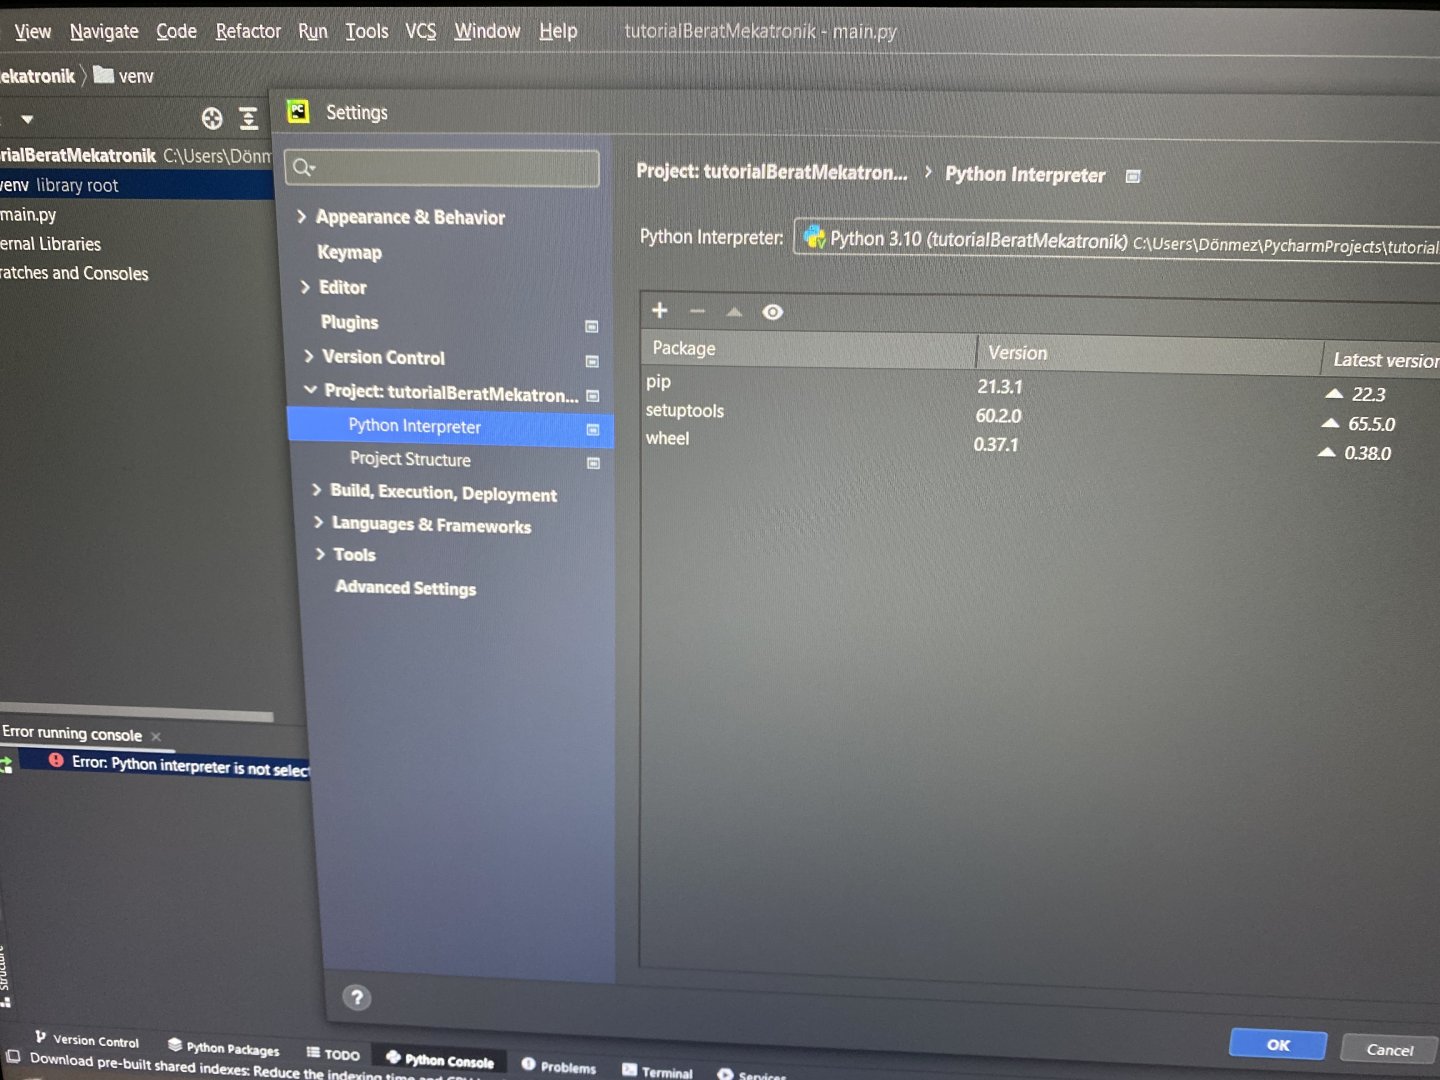The height and width of the screenshot is (1080, 1440).
Task: Expand the Tools settings section
Action: [320, 553]
